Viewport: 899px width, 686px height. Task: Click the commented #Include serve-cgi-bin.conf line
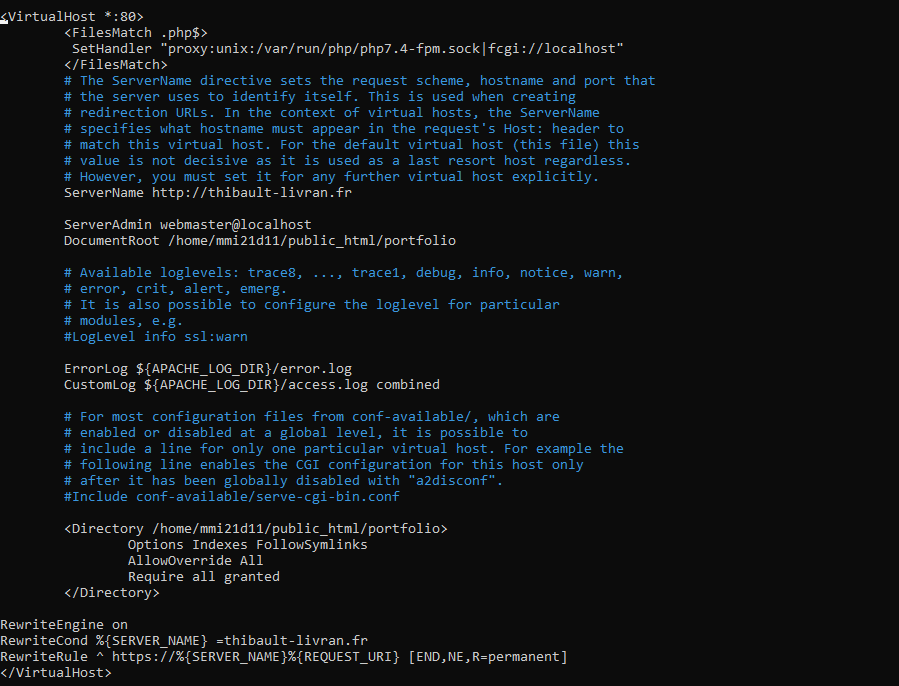click(x=231, y=497)
